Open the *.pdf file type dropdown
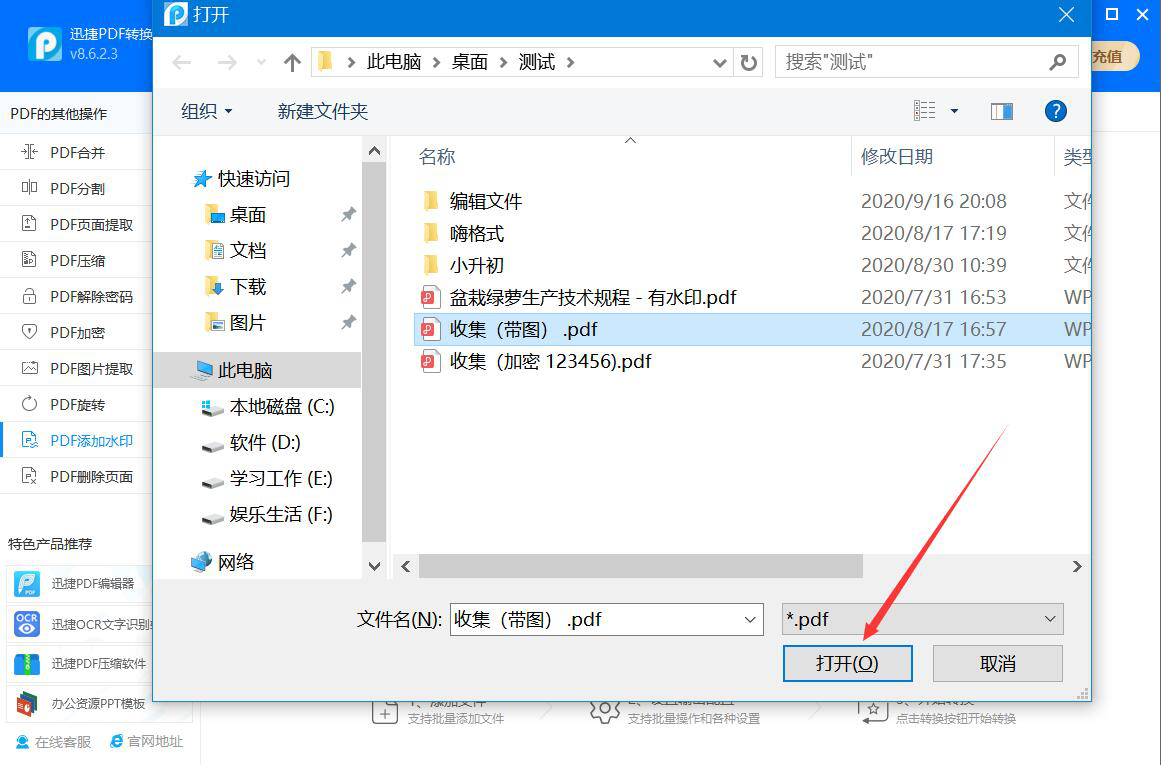Screen dimensions: 1161x765 923,619
